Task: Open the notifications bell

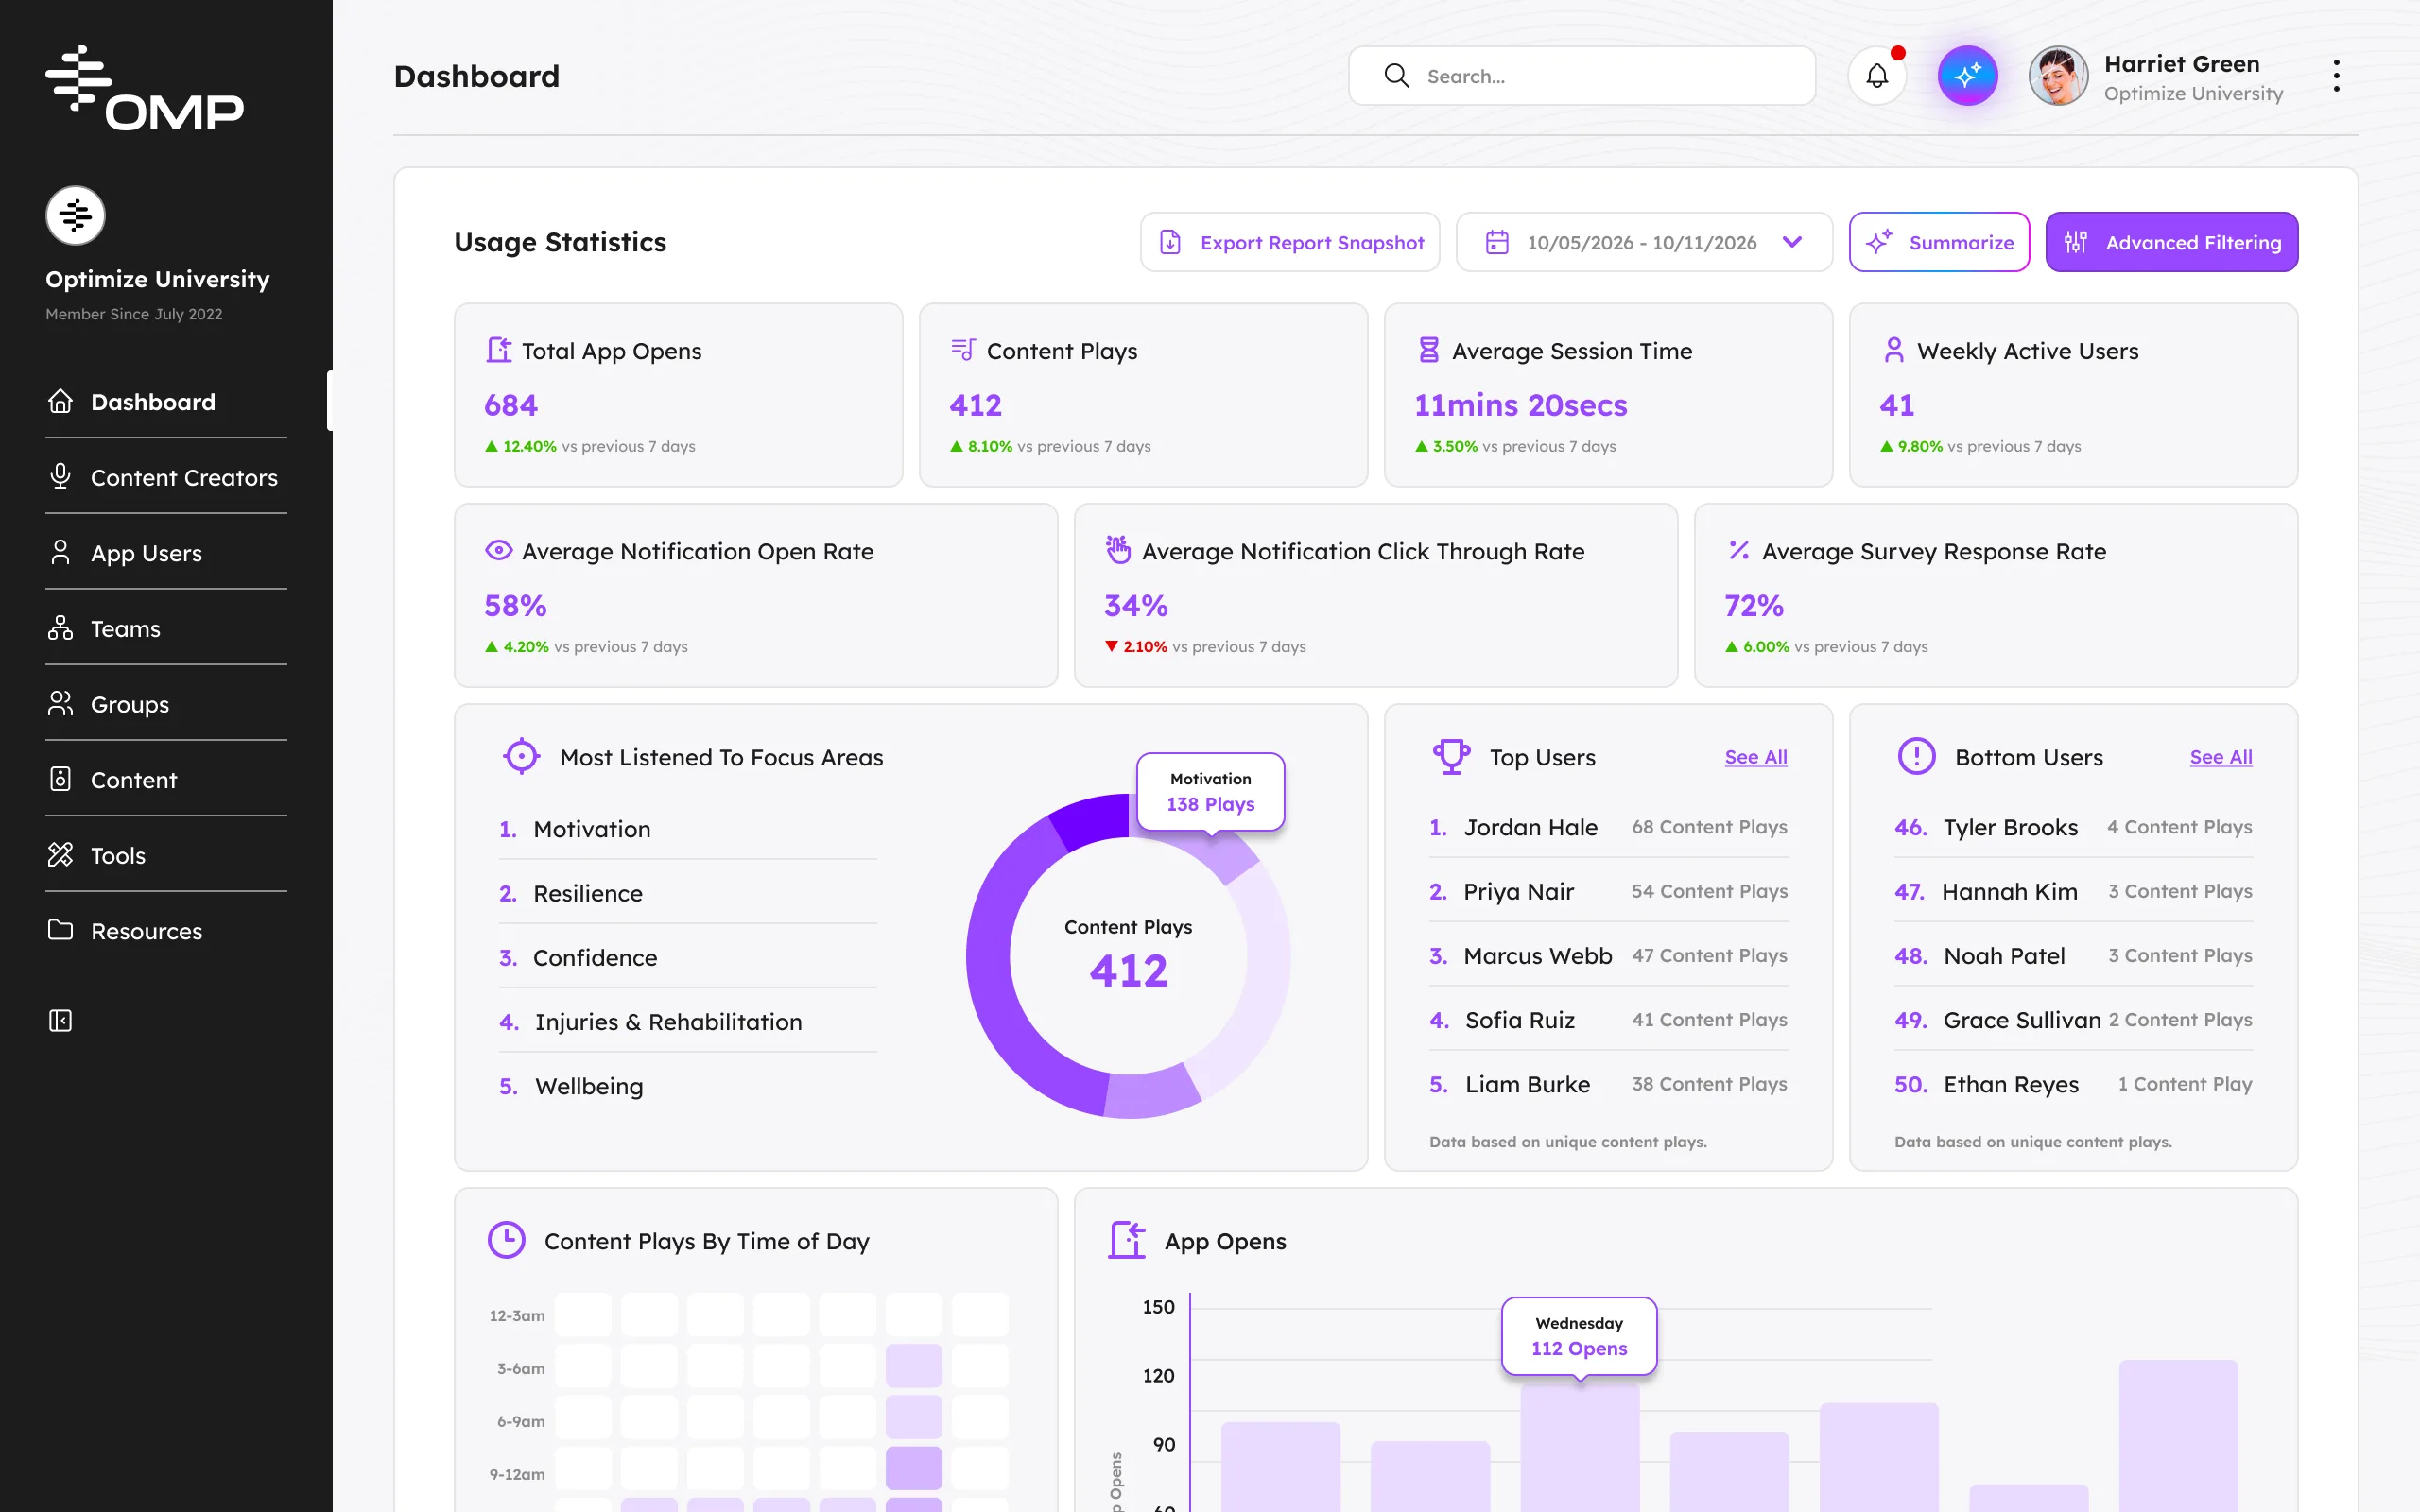Action: (x=1877, y=76)
